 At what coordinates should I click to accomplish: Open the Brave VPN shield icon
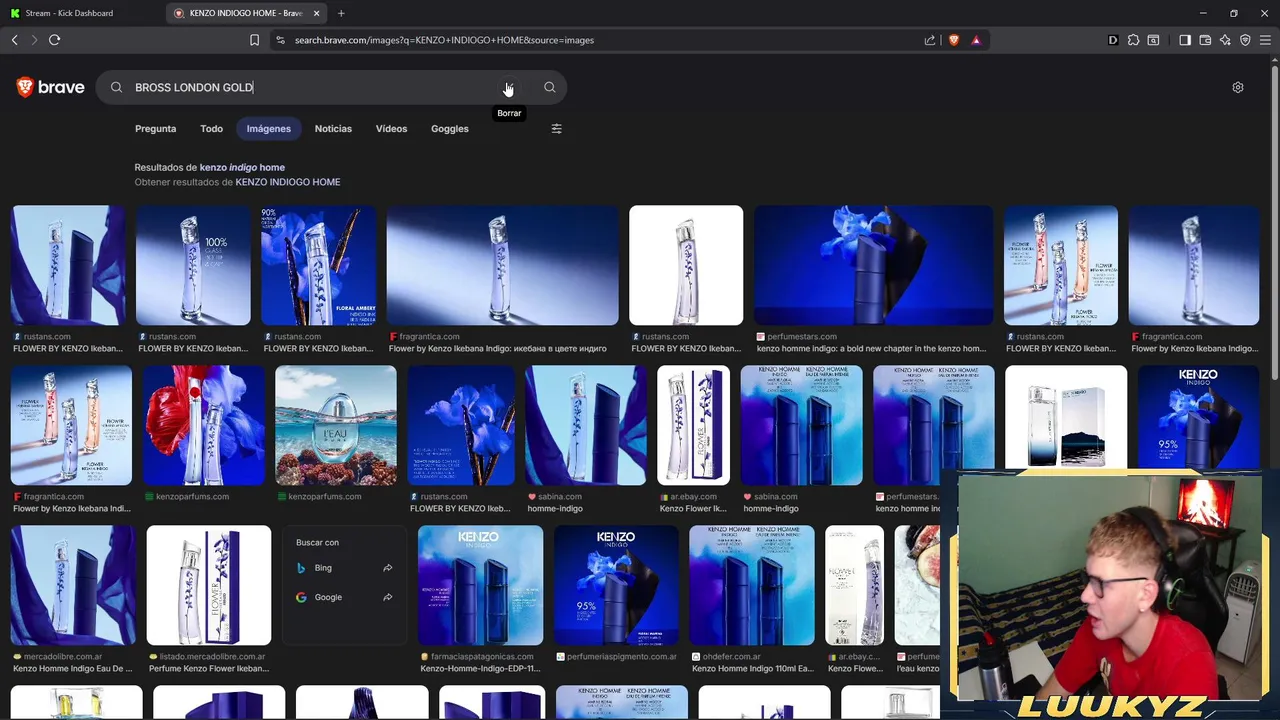click(1245, 40)
